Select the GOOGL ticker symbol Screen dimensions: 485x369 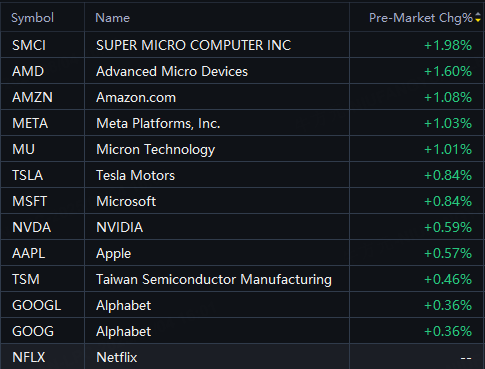37,305
